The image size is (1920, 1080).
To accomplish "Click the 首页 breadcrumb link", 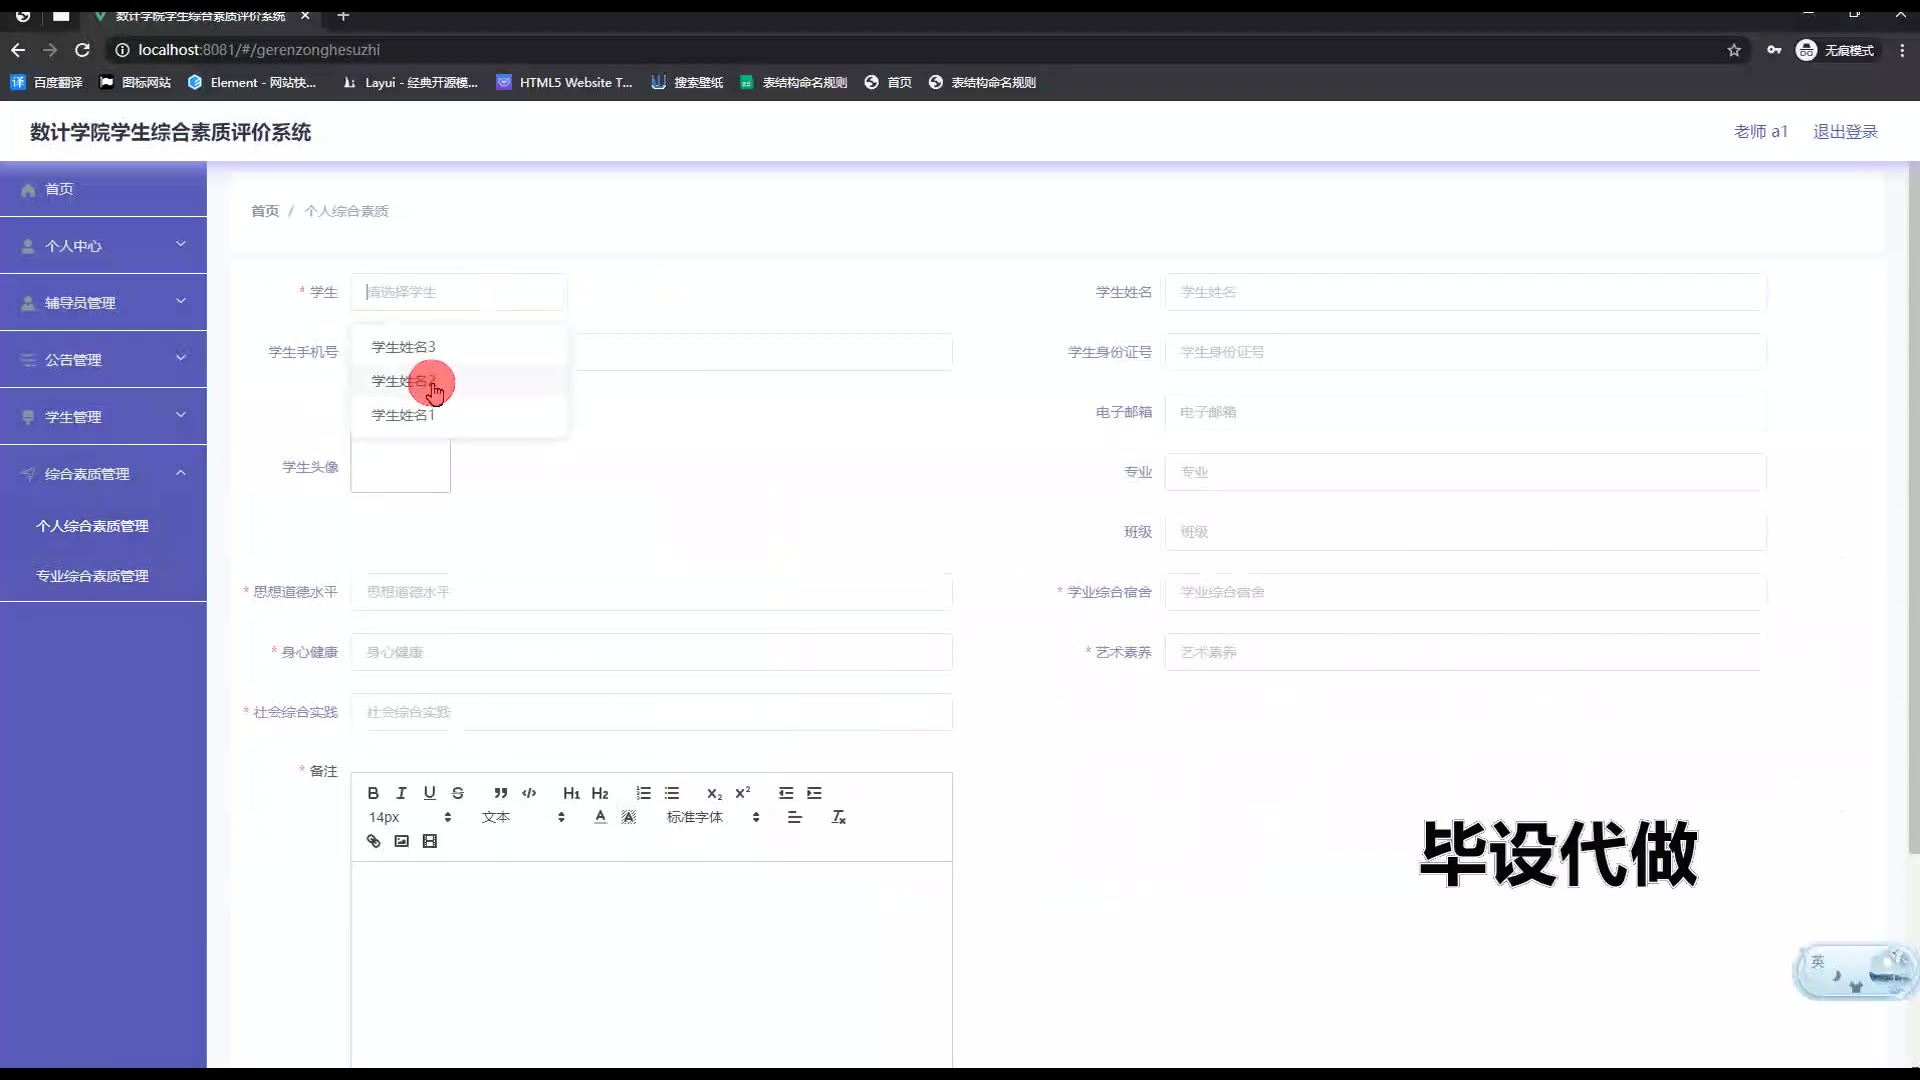I will tap(264, 211).
